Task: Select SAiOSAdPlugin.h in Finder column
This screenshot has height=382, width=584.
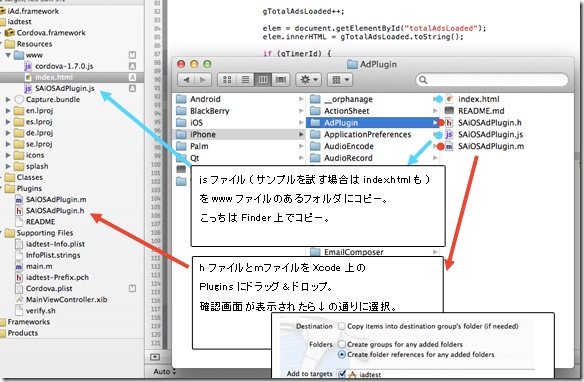Action: pyautogui.click(x=489, y=122)
